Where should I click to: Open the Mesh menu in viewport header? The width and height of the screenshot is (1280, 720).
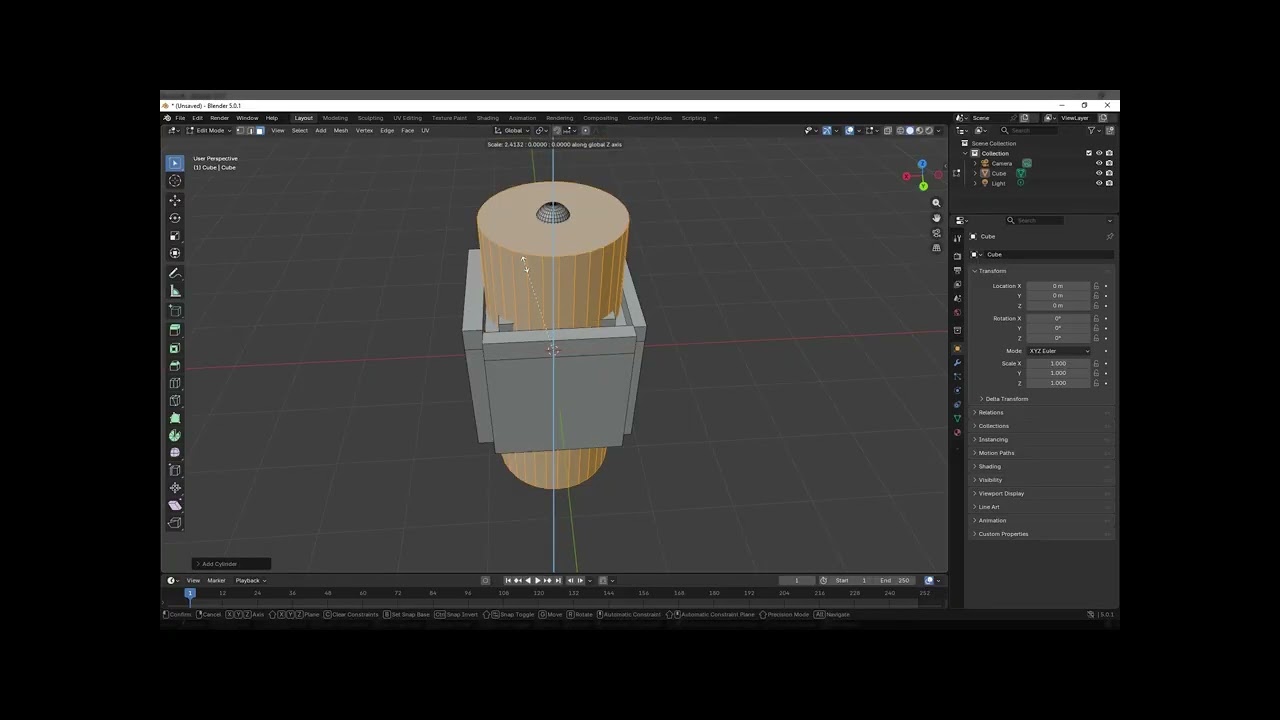click(341, 130)
